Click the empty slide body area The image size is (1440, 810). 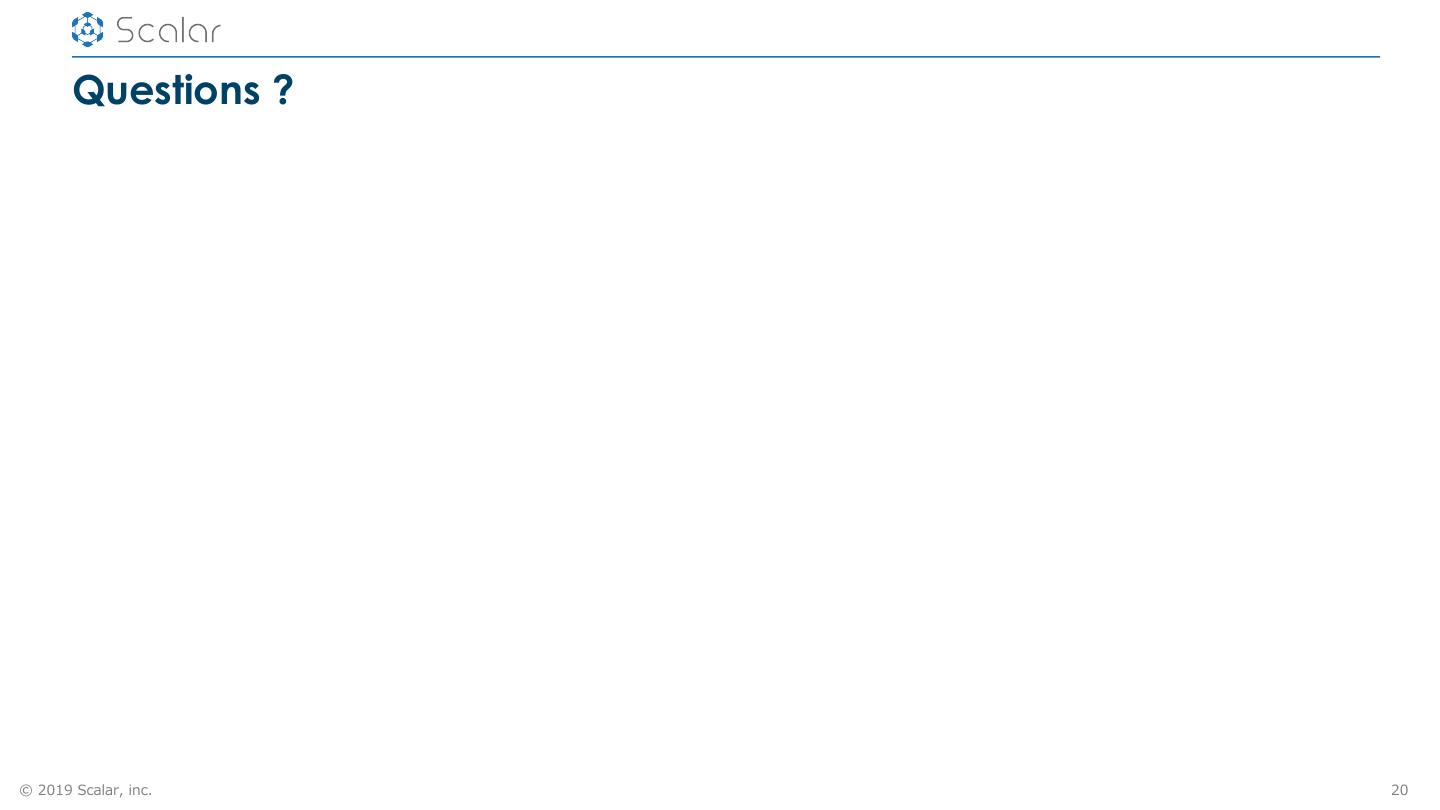click(x=720, y=440)
